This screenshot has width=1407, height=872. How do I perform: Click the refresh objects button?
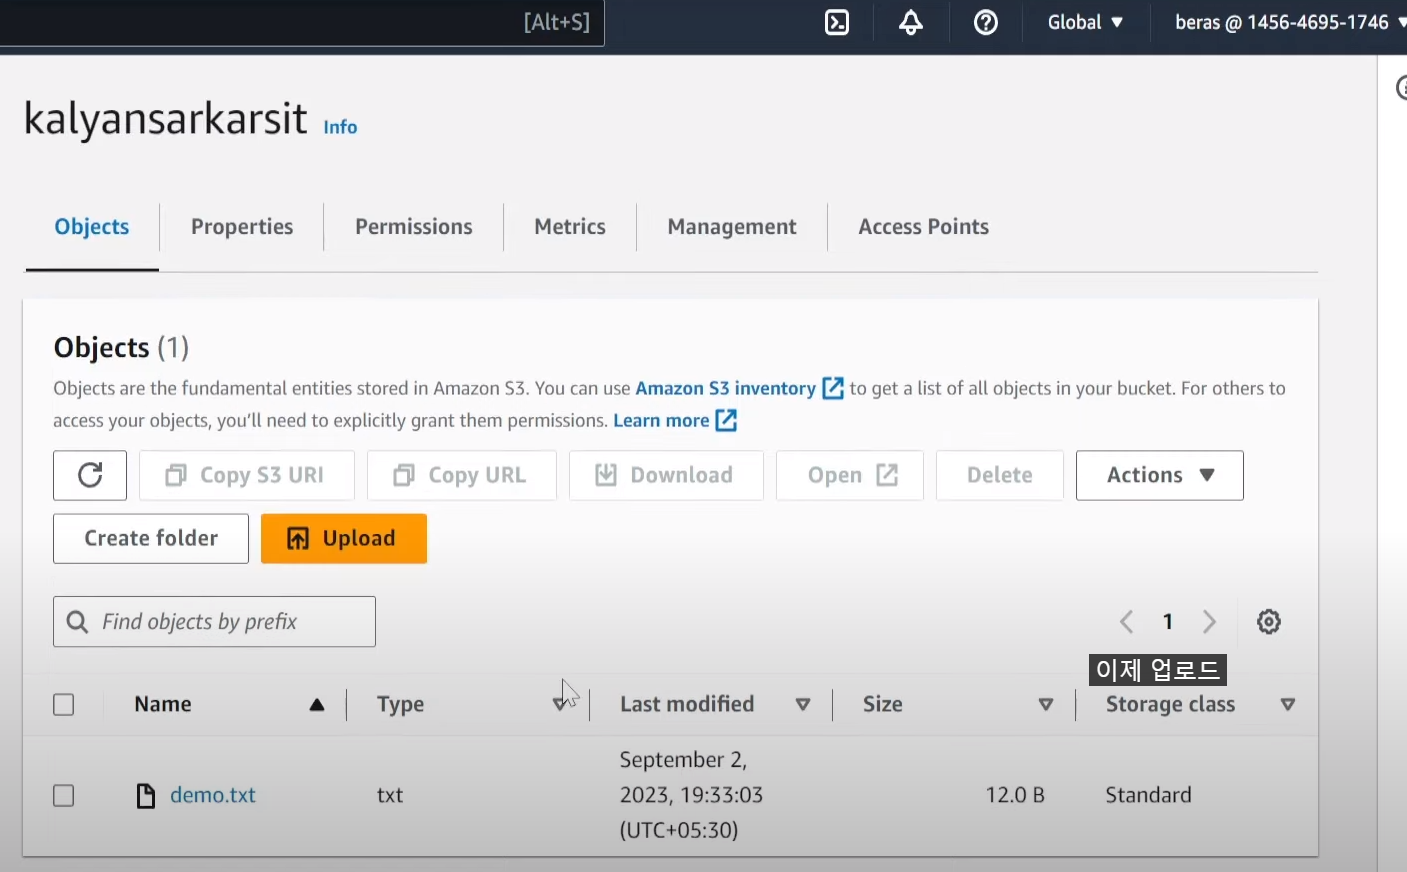90,475
